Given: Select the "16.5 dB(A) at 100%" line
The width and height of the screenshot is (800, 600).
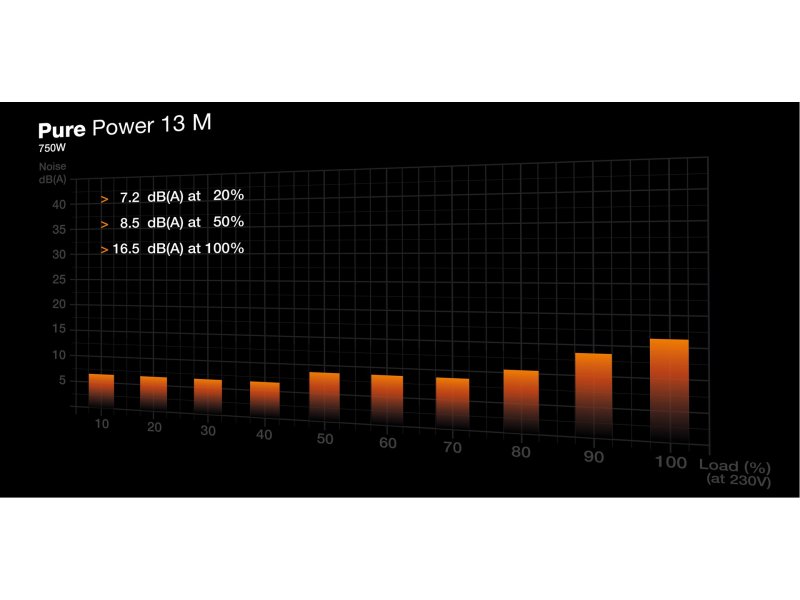Looking at the screenshot, I should [172, 249].
